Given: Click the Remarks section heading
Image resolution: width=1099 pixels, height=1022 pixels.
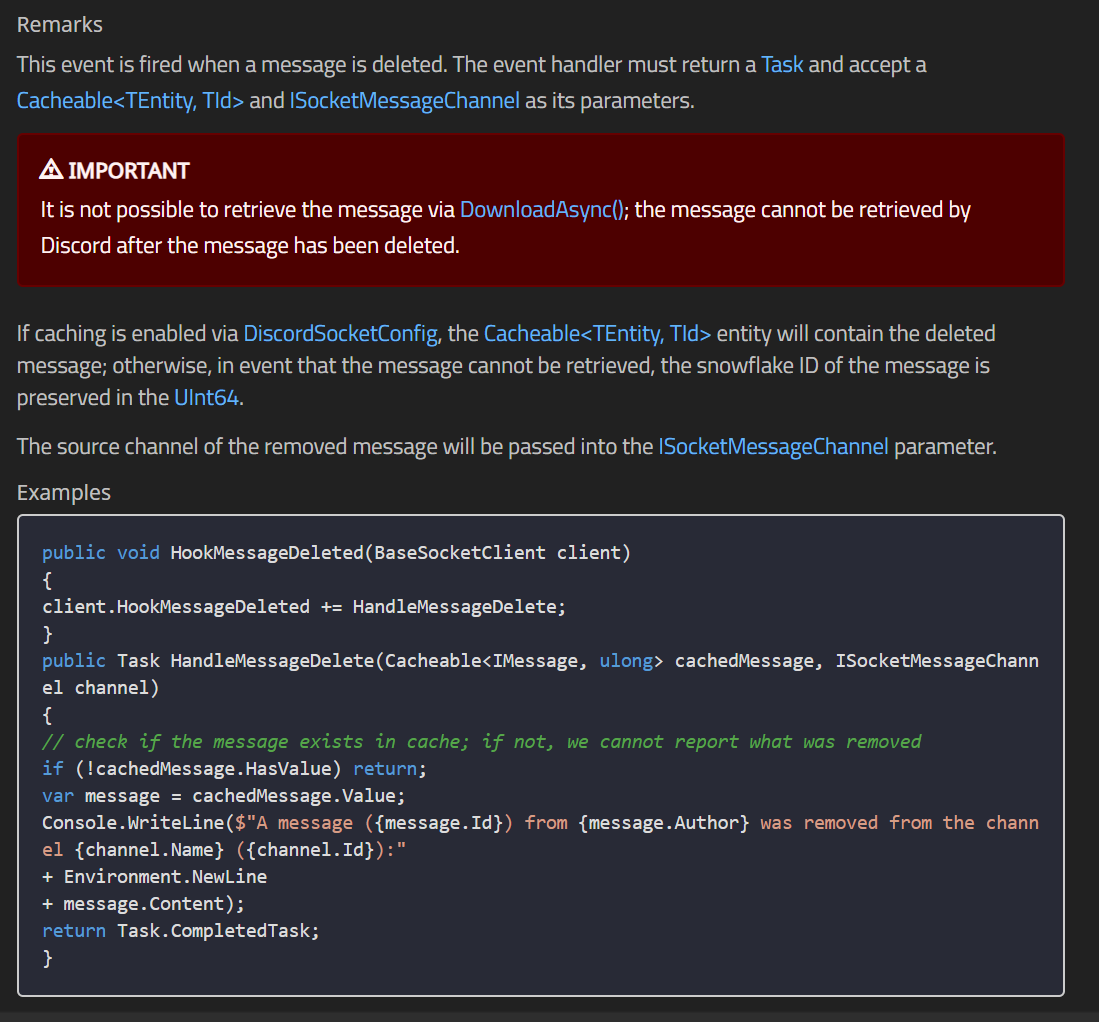Looking at the screenshot, I should pyautogui.click(x=59, y=24).
